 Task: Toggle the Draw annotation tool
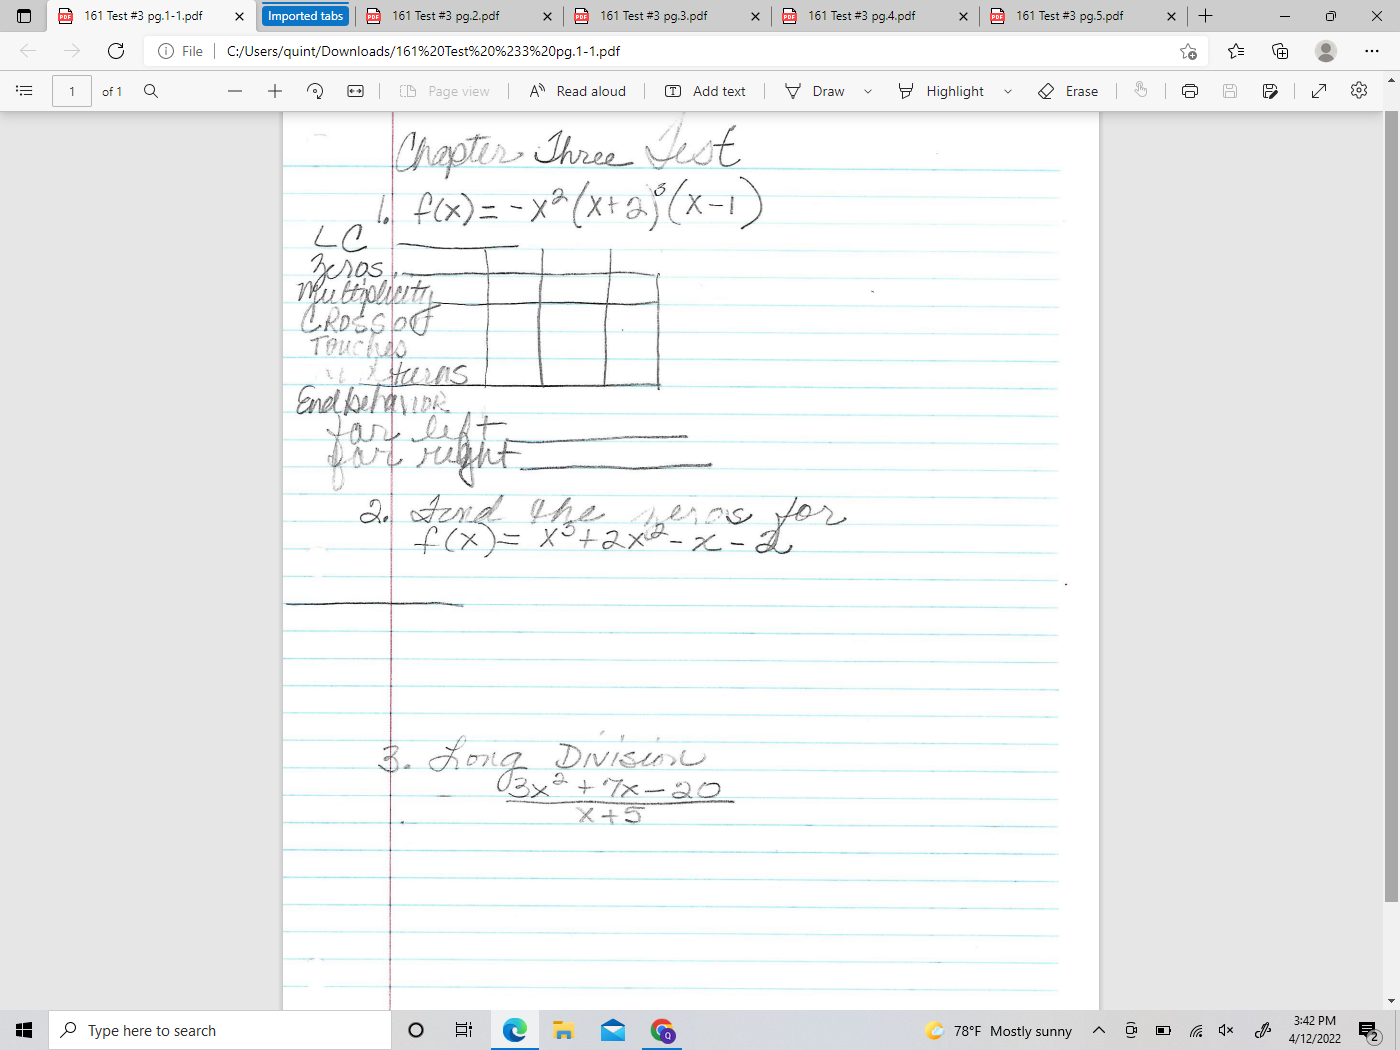pos(815,90)
